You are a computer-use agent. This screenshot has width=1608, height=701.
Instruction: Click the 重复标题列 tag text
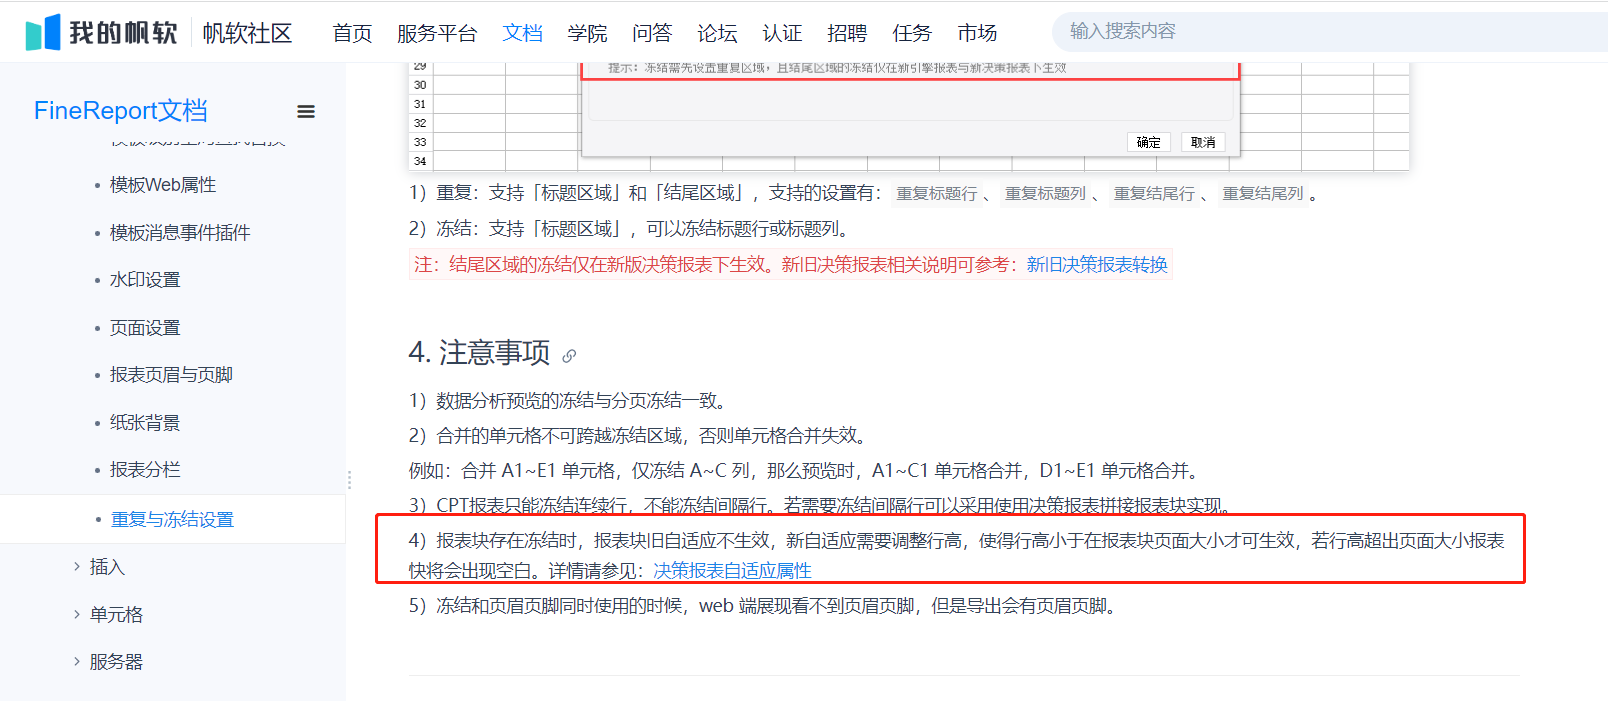tap(1046, 194)
